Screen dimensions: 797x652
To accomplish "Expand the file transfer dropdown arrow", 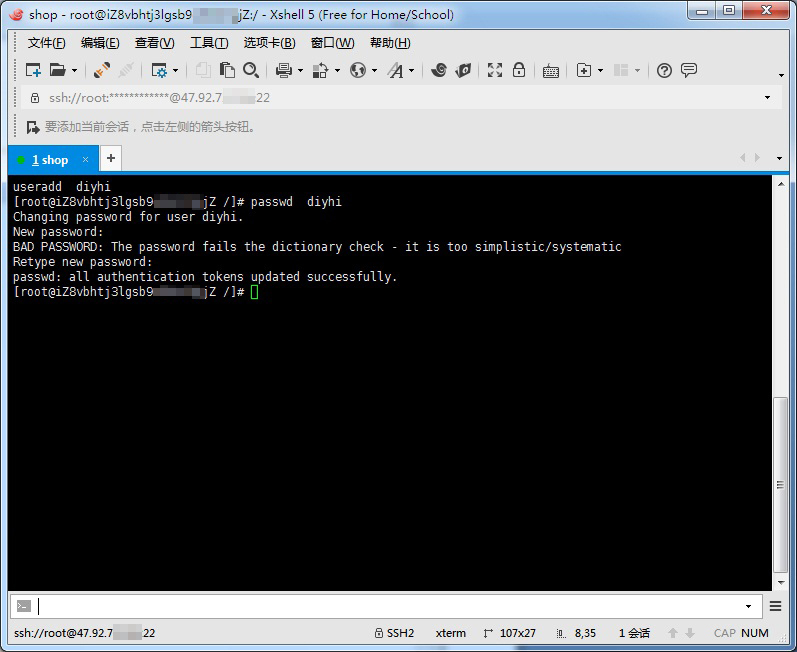I will (337, 71).
